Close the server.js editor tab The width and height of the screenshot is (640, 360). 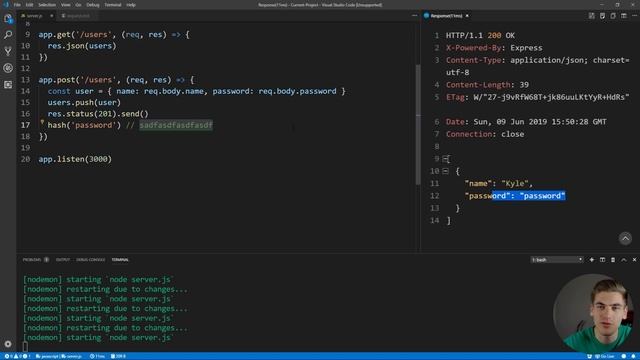pos(51,16)
